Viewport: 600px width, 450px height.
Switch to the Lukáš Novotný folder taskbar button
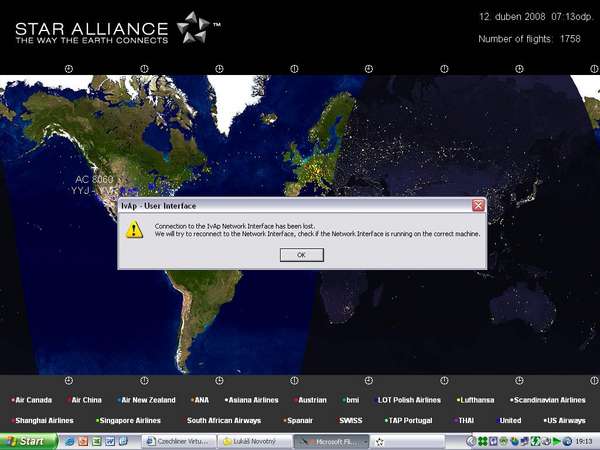pos(255,442)
